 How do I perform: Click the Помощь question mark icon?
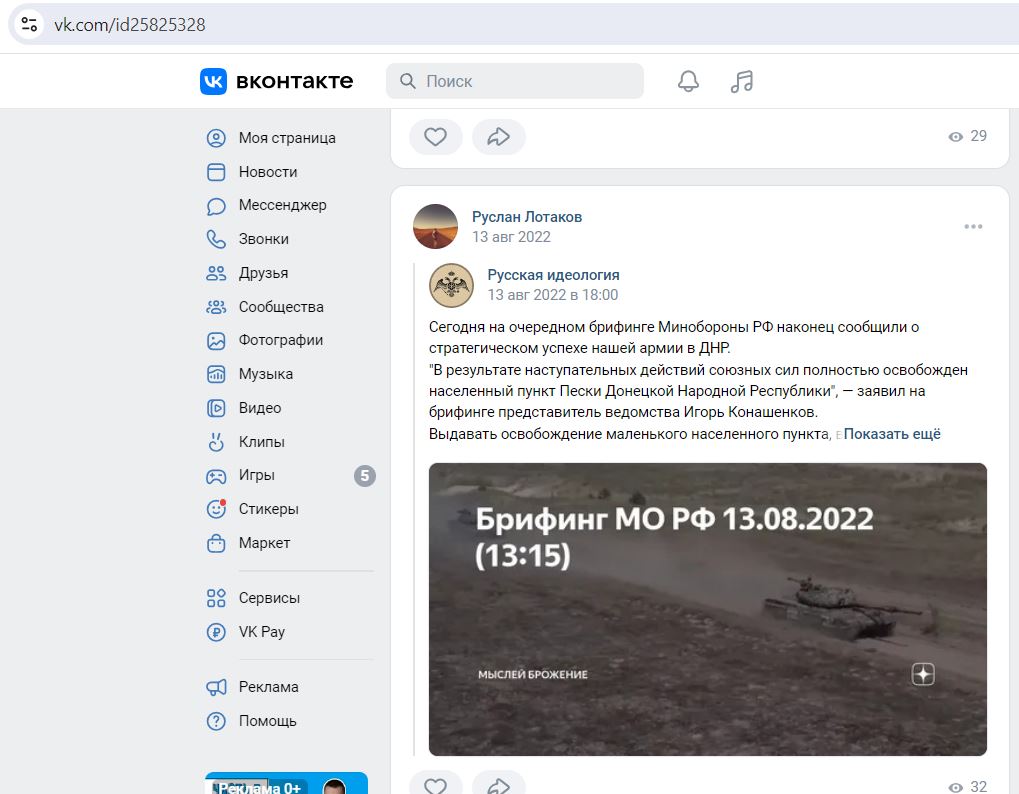click(x=216, y=721)
